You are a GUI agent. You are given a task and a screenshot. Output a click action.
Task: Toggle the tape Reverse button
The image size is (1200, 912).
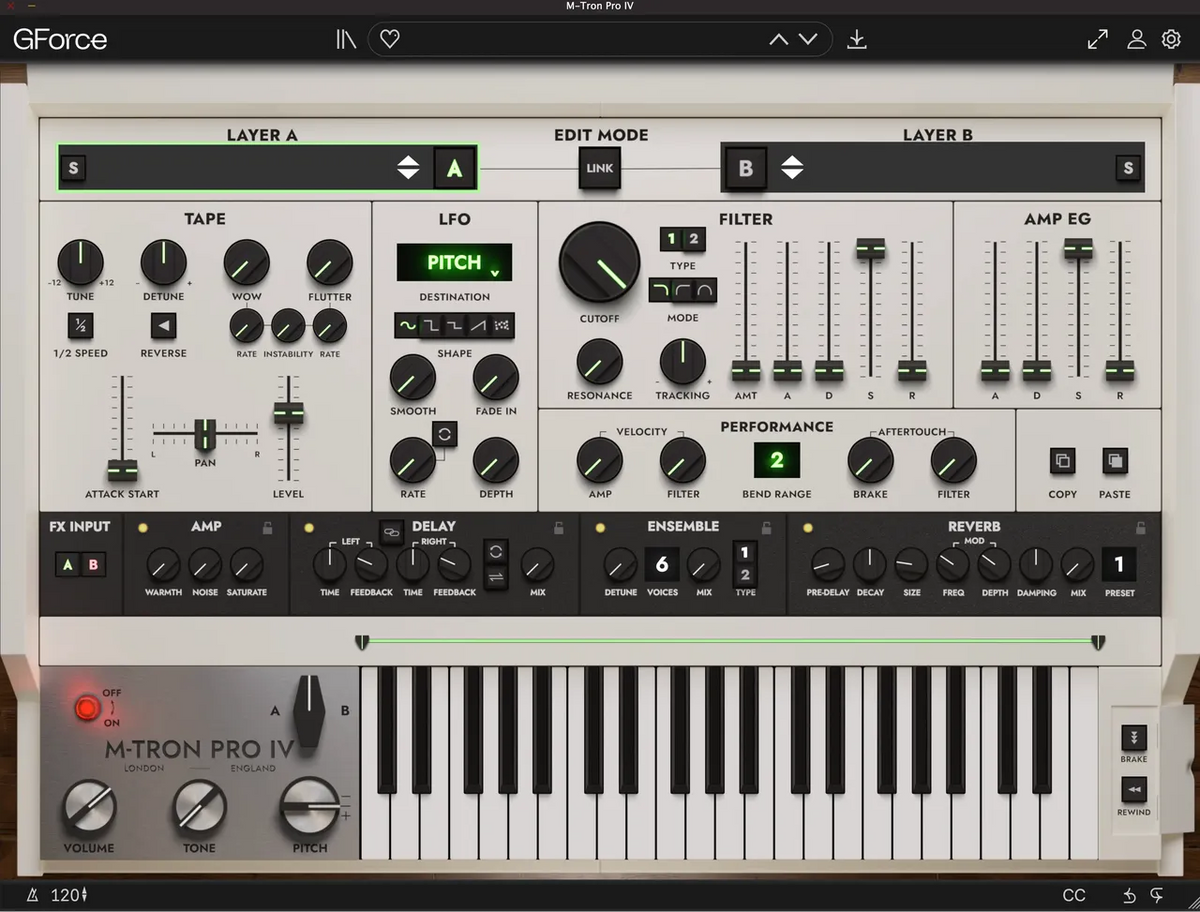[163, 326]
